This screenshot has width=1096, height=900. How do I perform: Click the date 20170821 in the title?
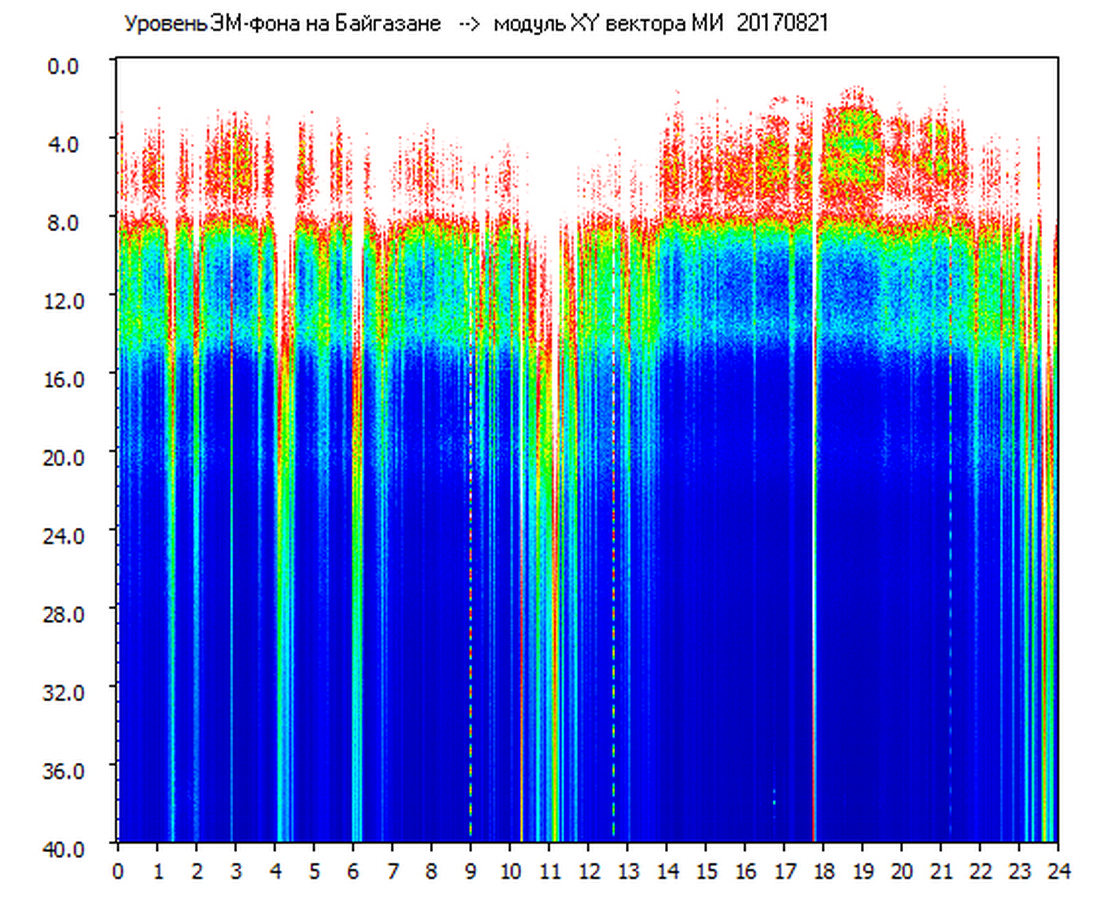click(x=781, y=24)
